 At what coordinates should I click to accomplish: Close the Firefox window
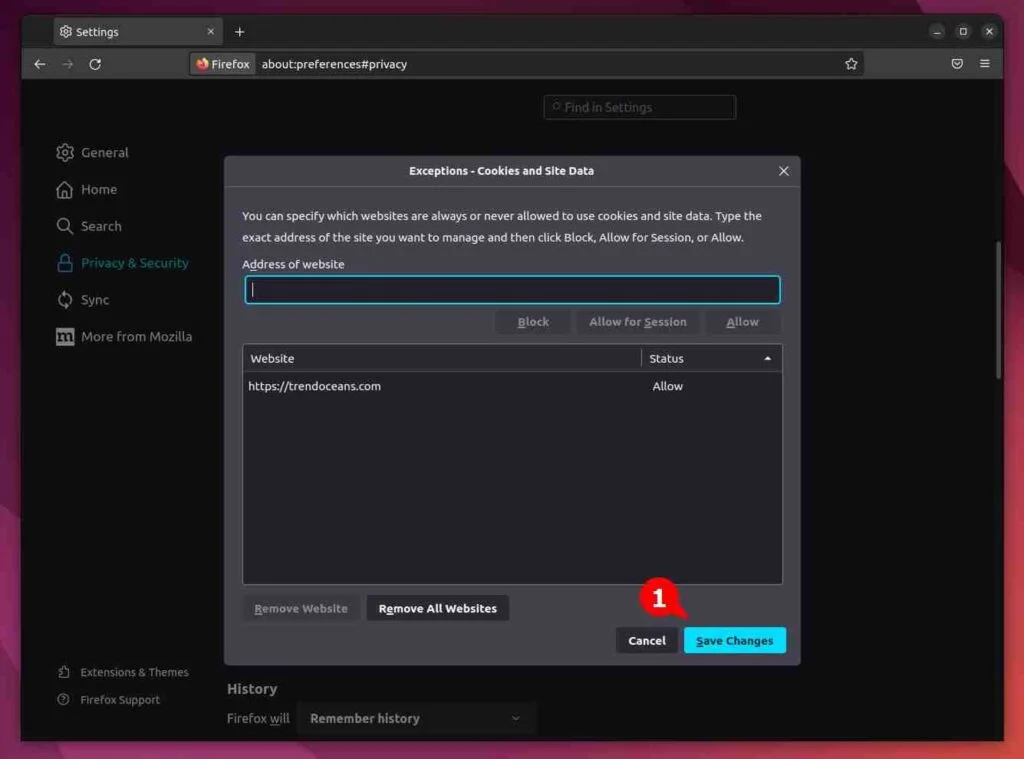(989, 31)
